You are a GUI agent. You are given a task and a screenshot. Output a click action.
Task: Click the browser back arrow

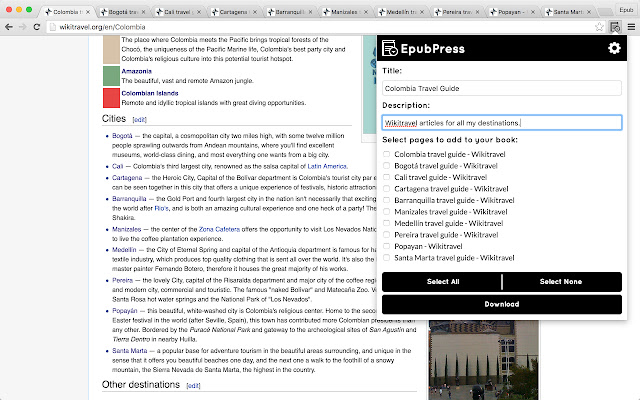pyautogui.click(x=11, y=27)
